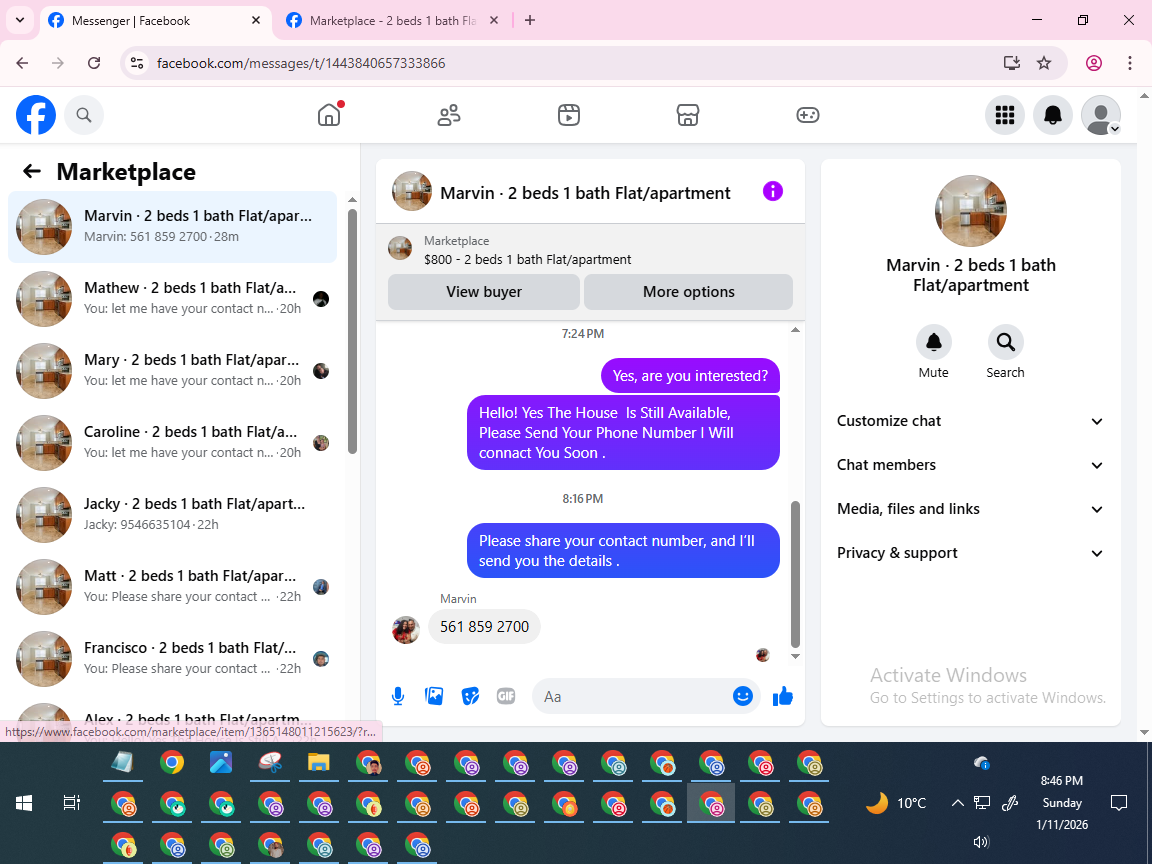
Task: Expand Customize chat section
Action: pyautogui.click(x=970, y=421)
